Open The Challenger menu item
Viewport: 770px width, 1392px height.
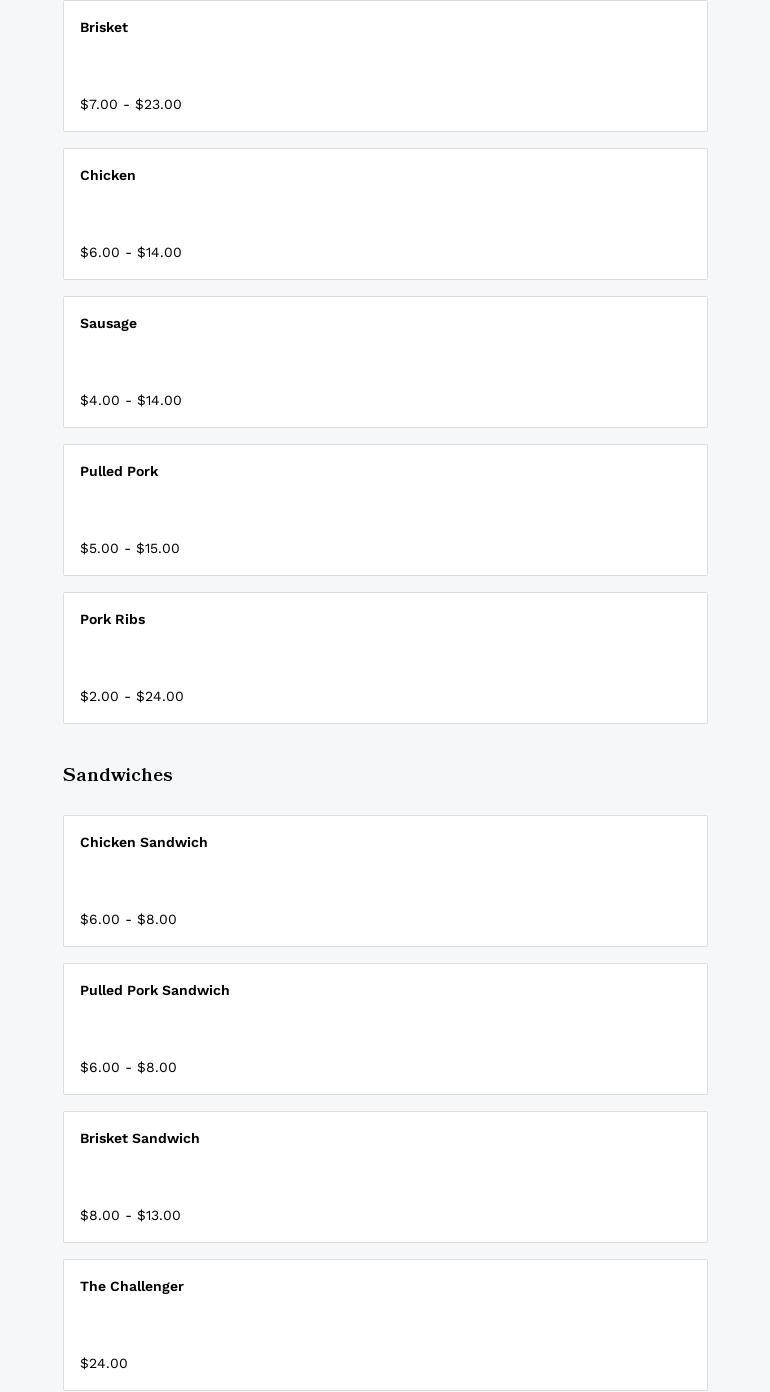(132, 1287)
